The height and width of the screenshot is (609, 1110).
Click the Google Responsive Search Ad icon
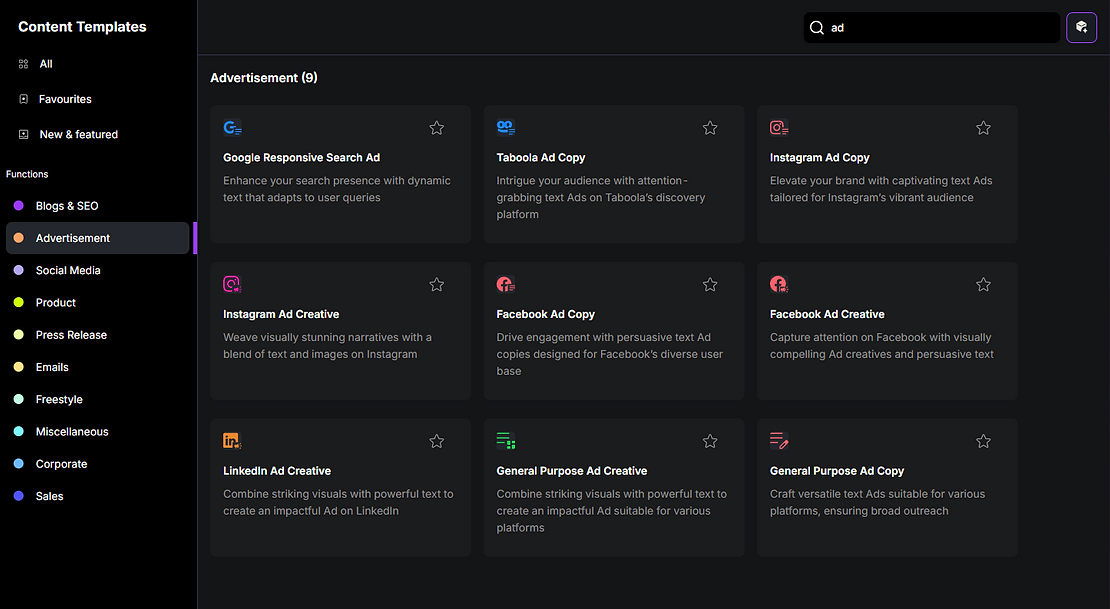[232, 127]
